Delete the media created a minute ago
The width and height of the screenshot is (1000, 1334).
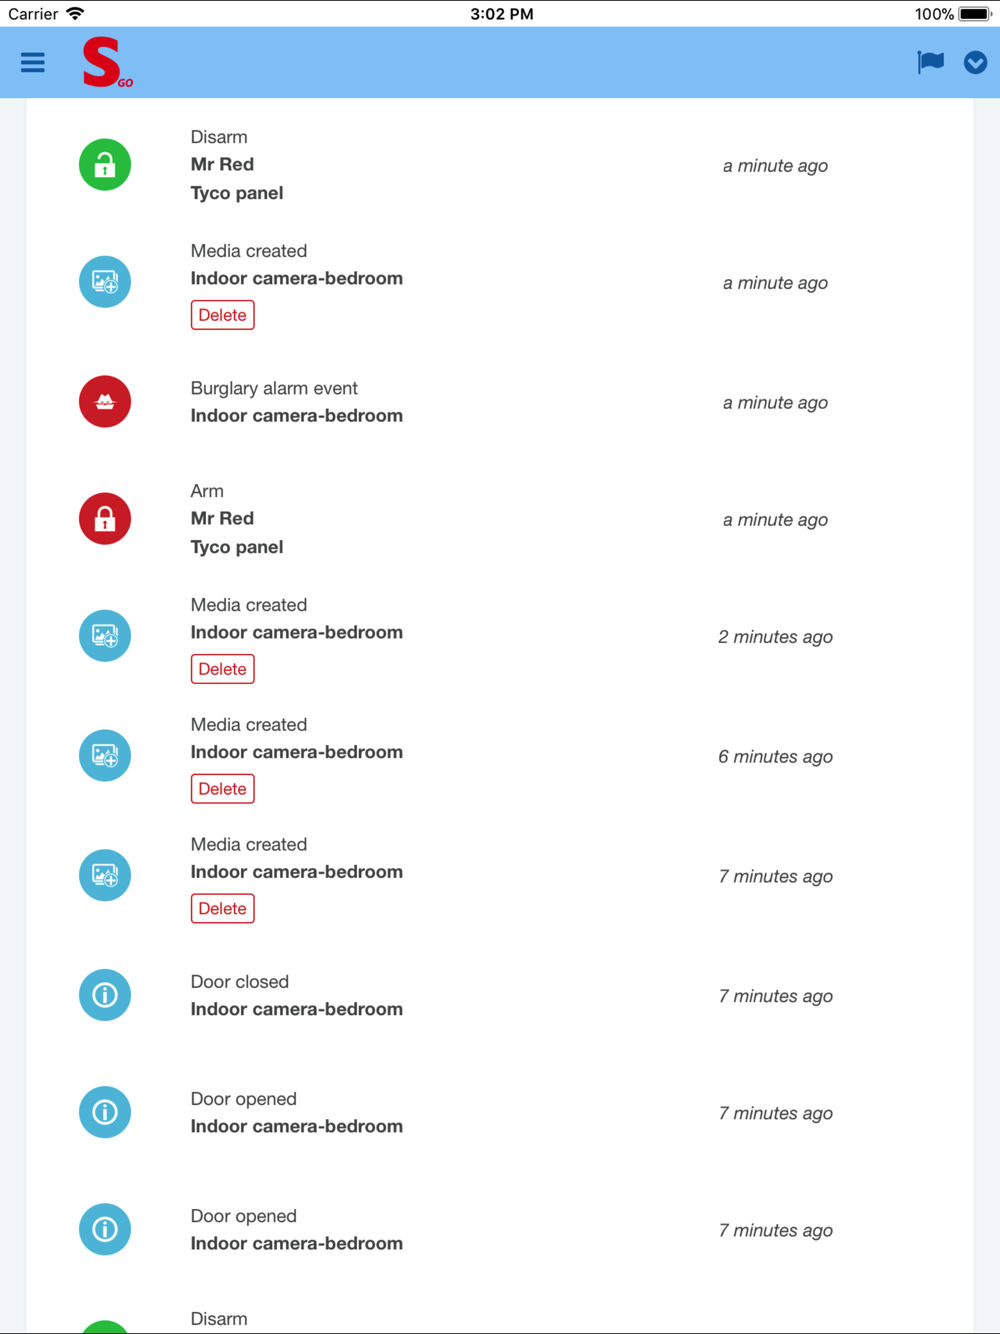coord(222,315)
